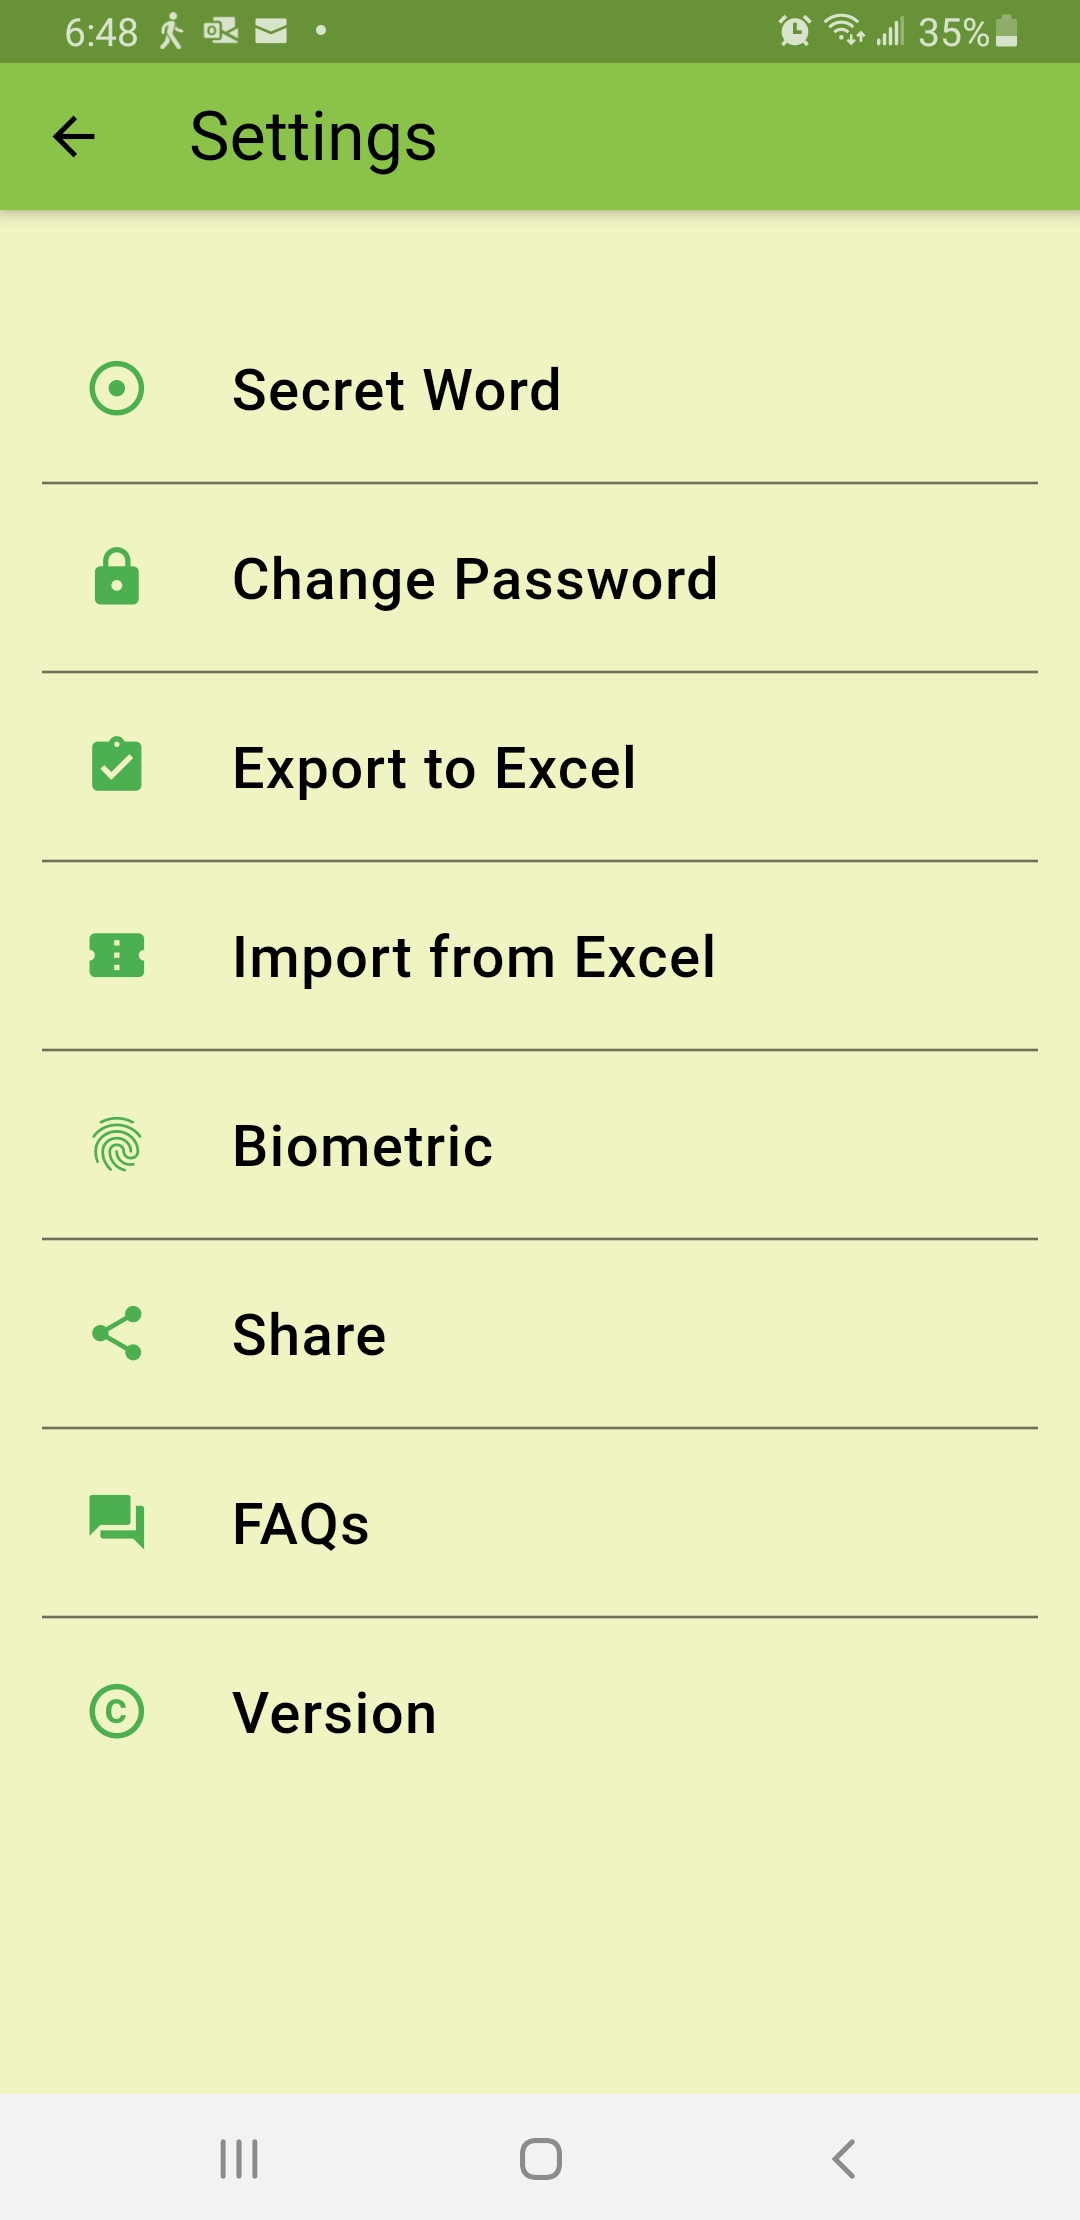View the Version entry

[x=334, y=1712]
